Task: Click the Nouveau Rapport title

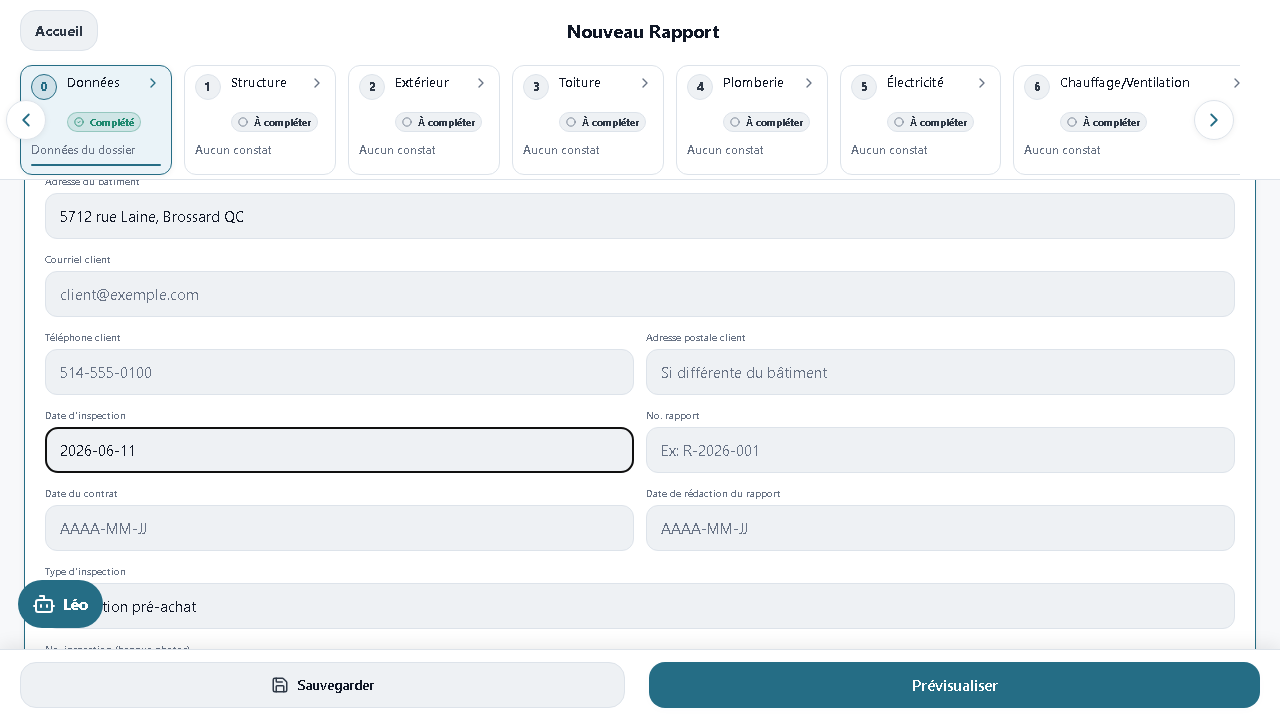Action: (643, 32)
